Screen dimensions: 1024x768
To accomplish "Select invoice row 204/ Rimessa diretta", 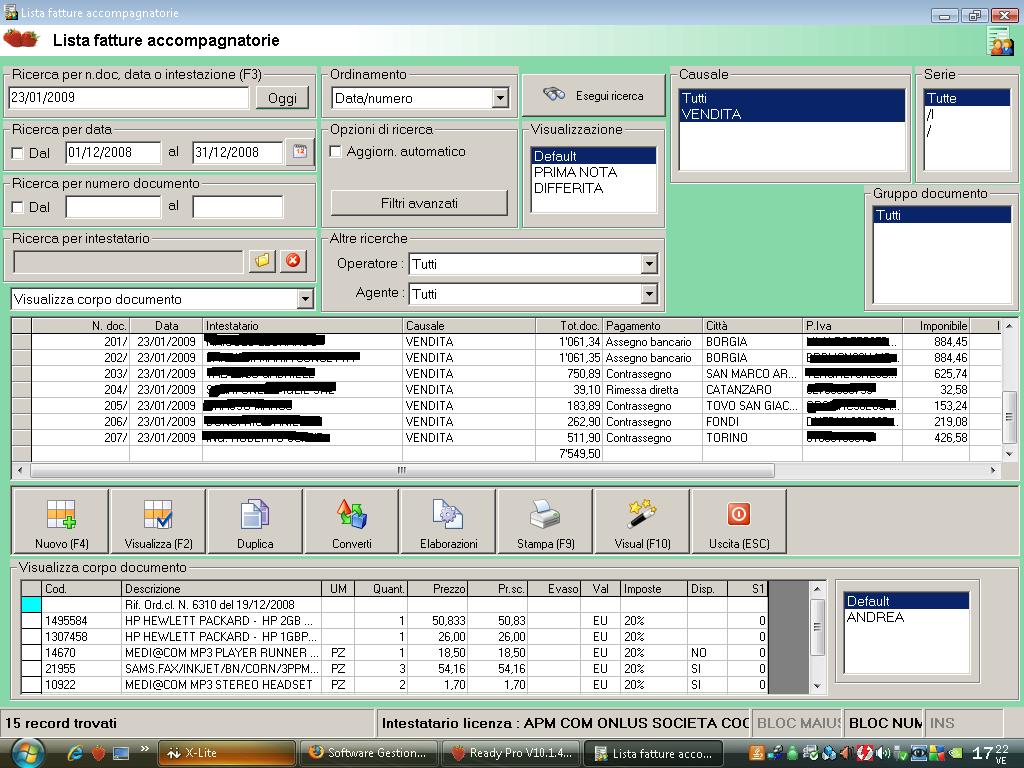I will tap(506, 390).
